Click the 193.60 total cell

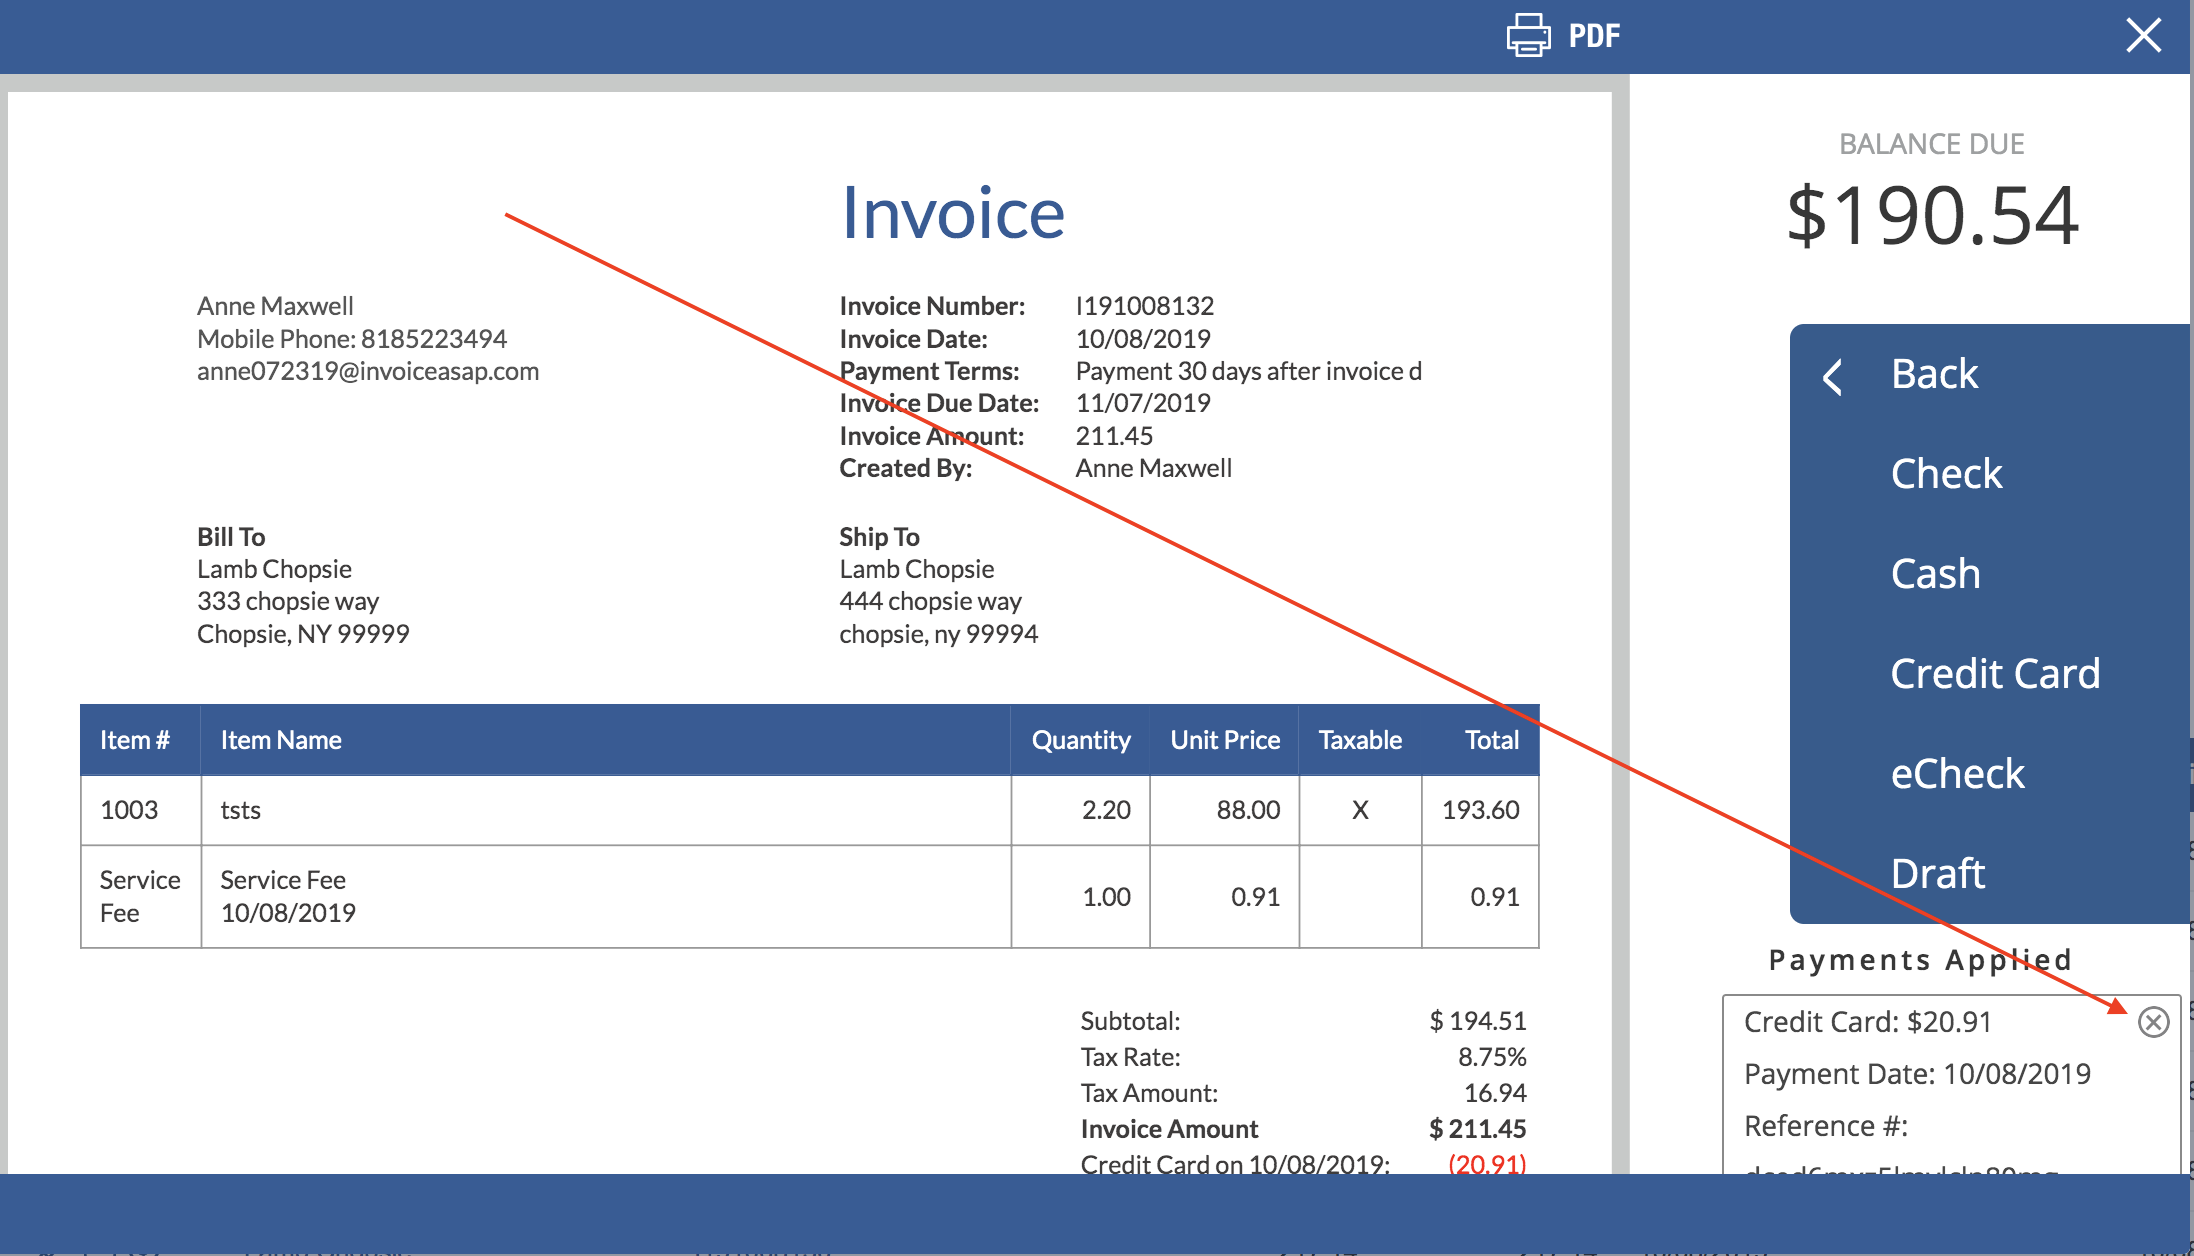tap(1480, 810)
